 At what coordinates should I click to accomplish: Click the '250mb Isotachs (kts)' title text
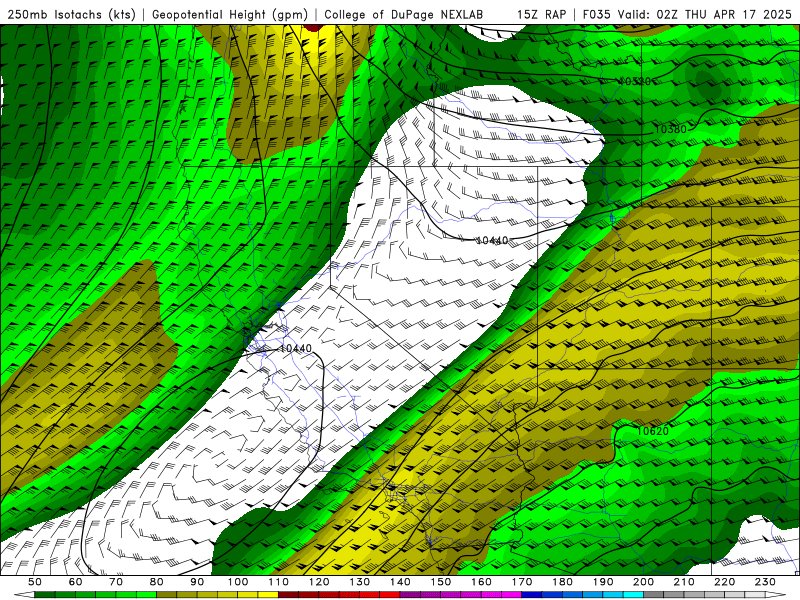[x=71, y=14]
